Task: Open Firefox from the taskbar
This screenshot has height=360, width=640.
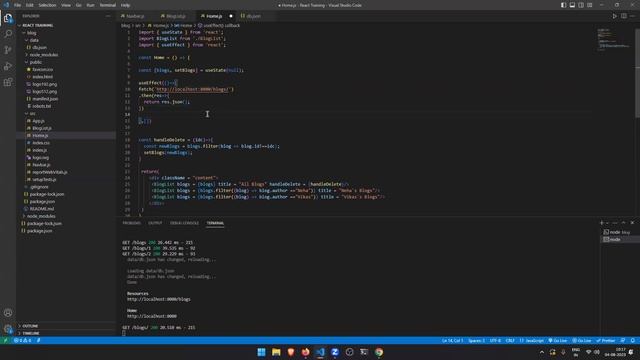Action: point(306,352)
